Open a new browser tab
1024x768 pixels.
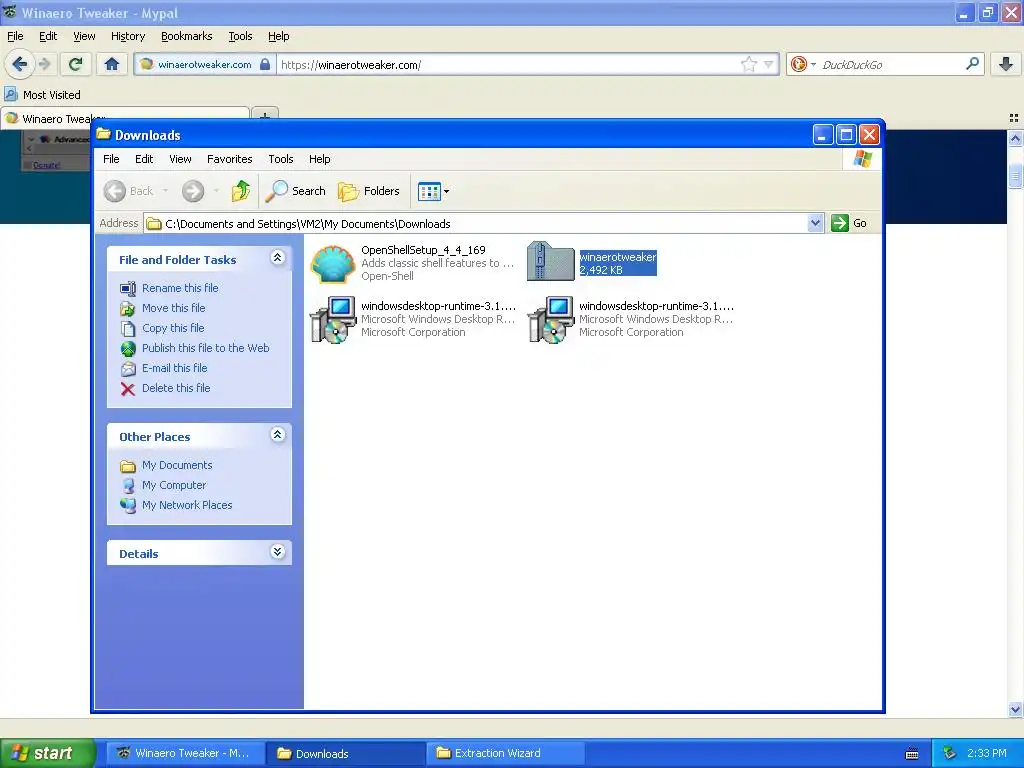click(265, 116)
